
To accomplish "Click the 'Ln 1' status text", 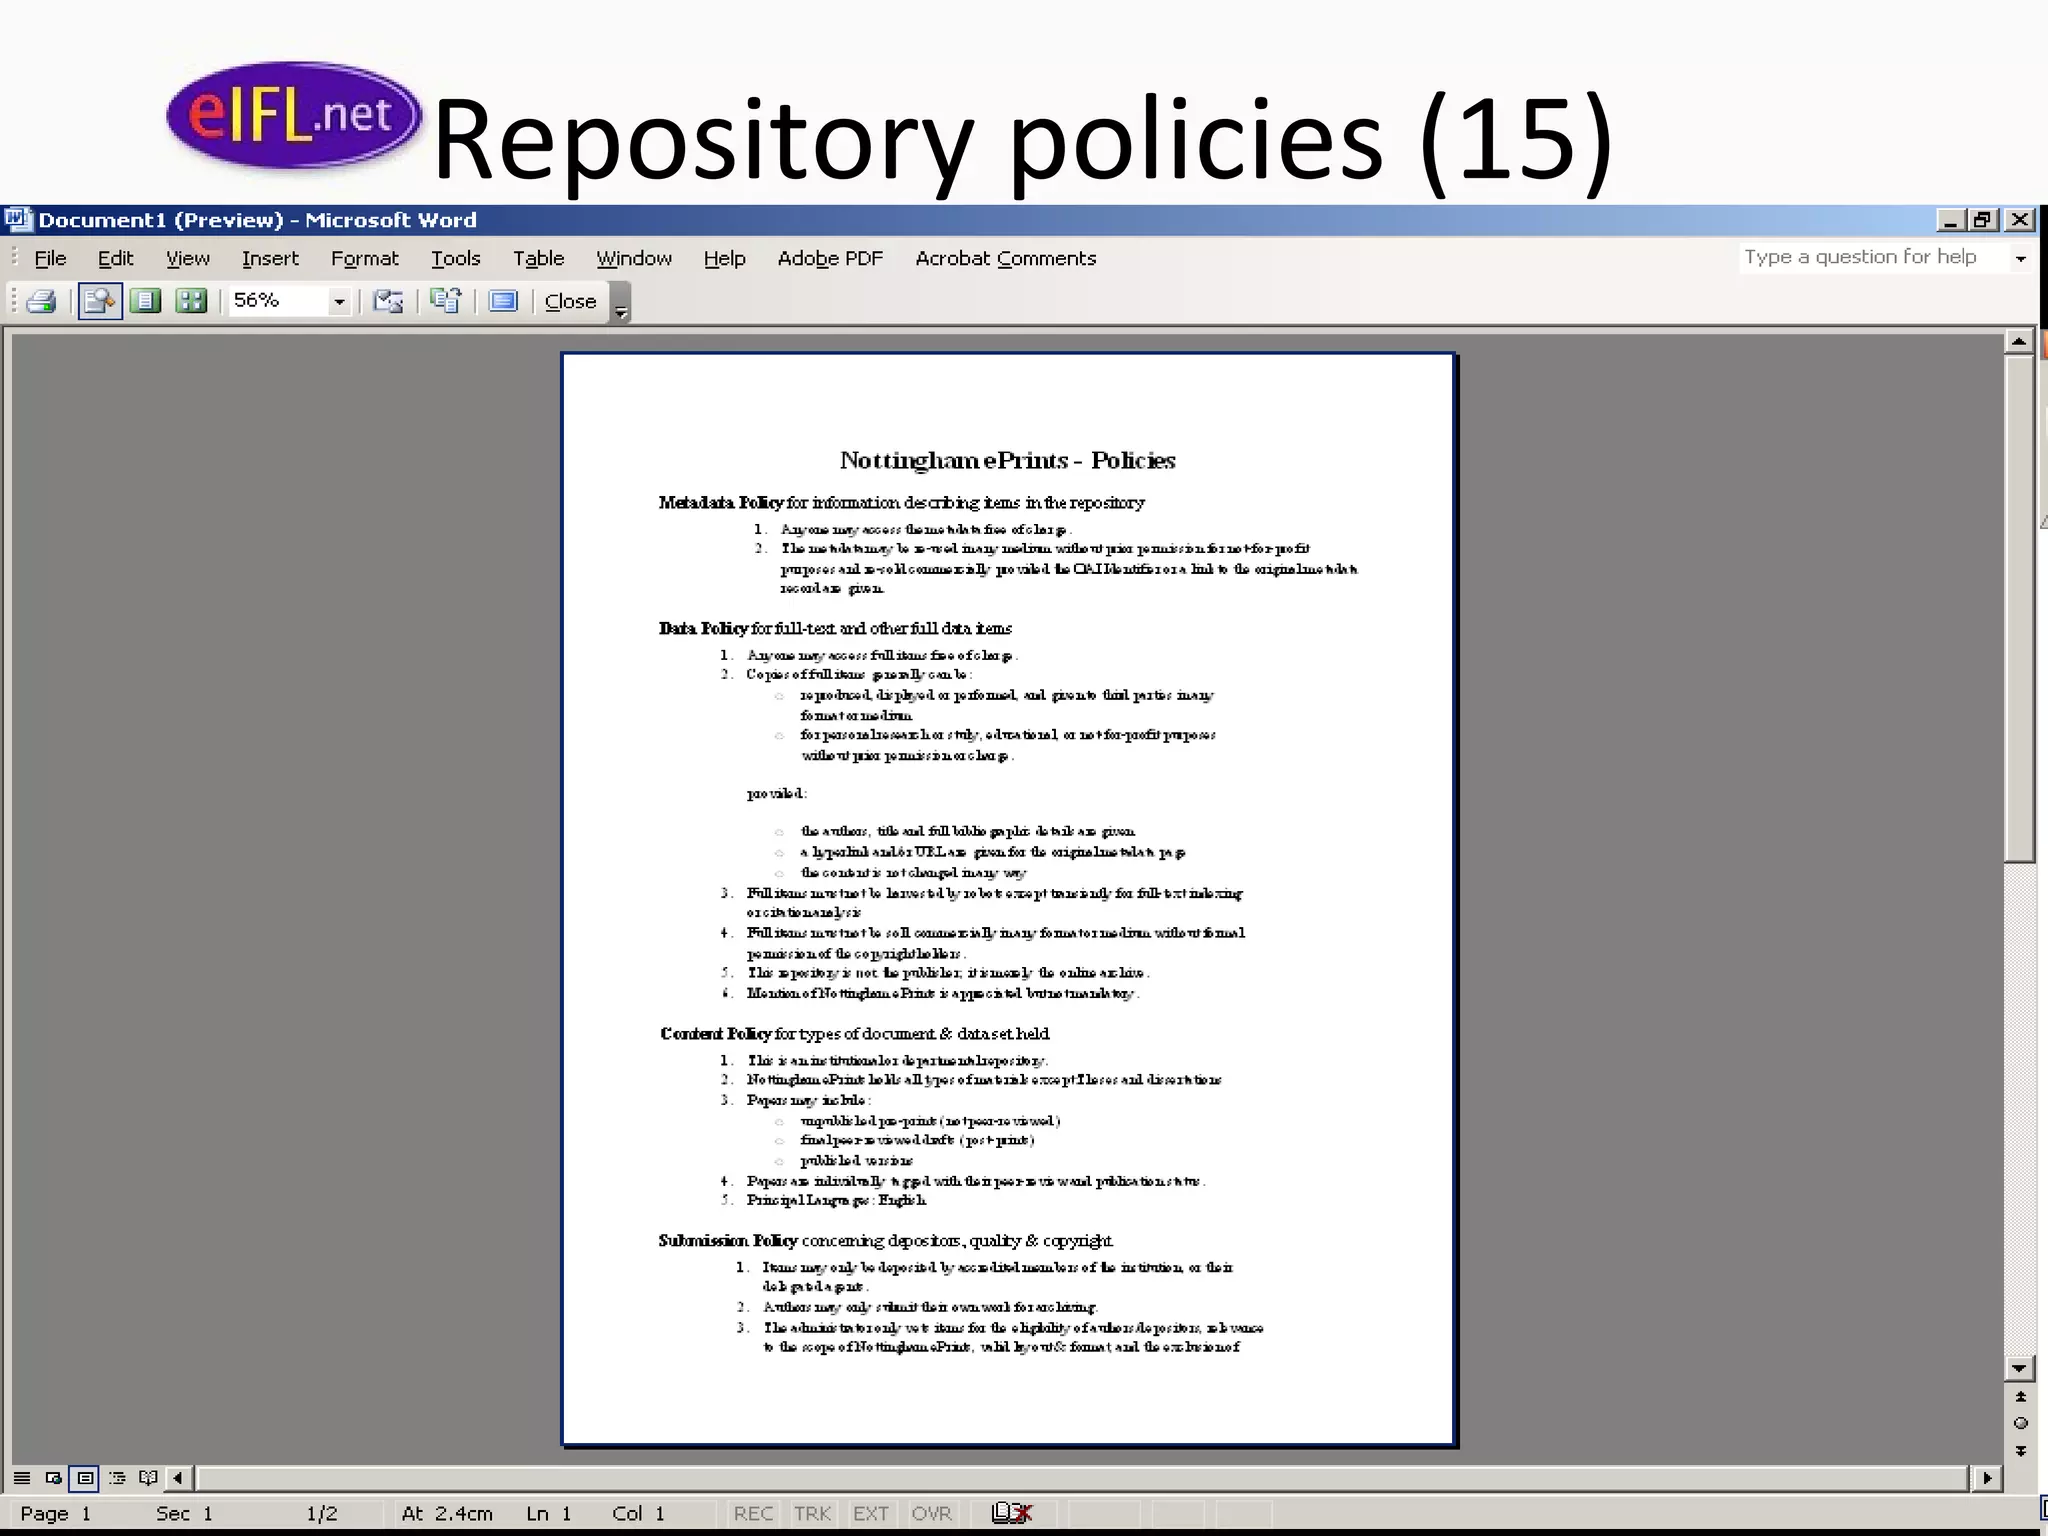I will [549, 1513].
